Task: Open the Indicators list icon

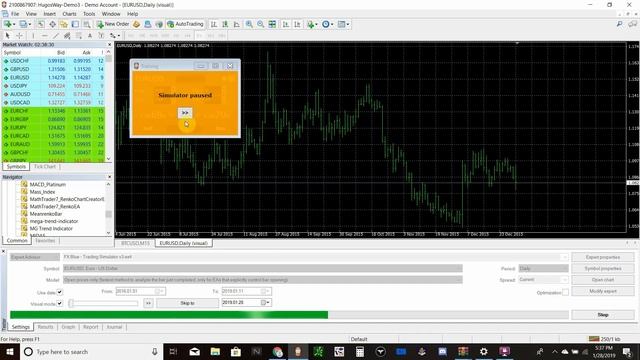Action: [312, 24]
